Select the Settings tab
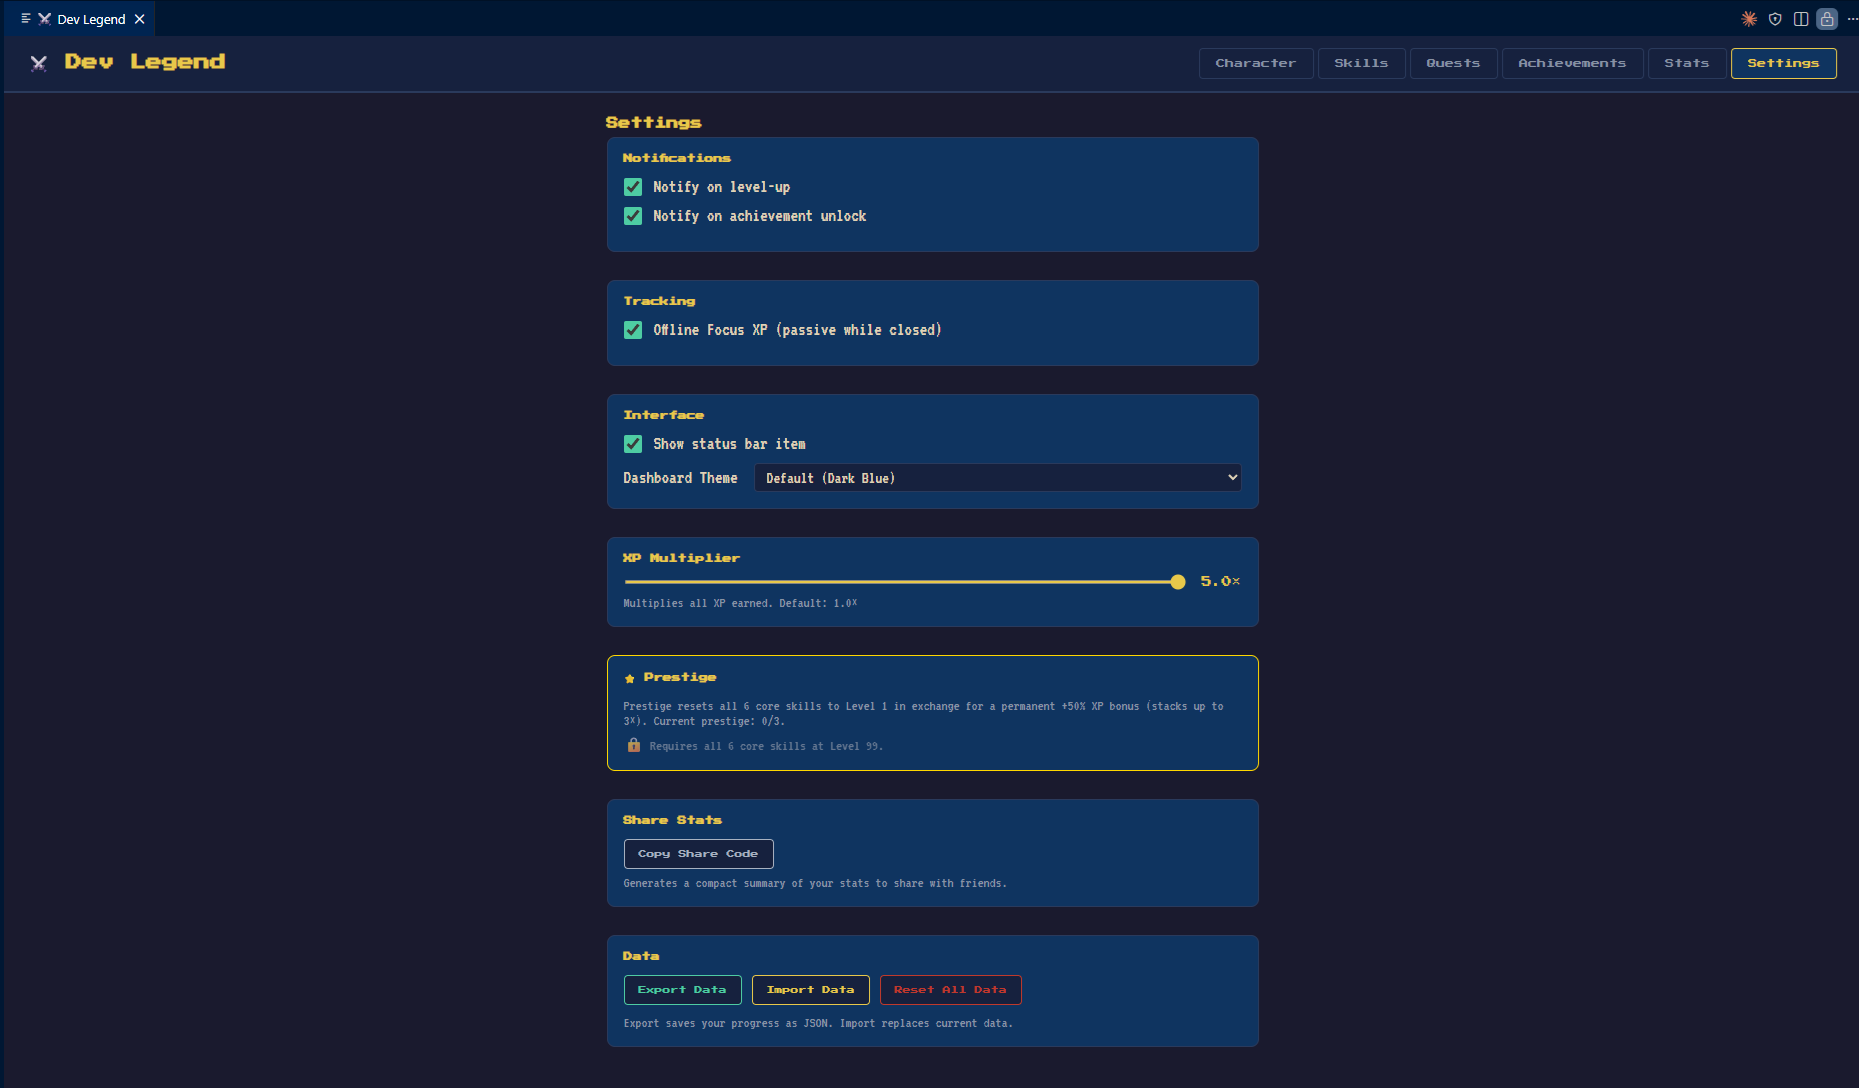This screenshot has width=1859, height=1088. point(1783,63)
